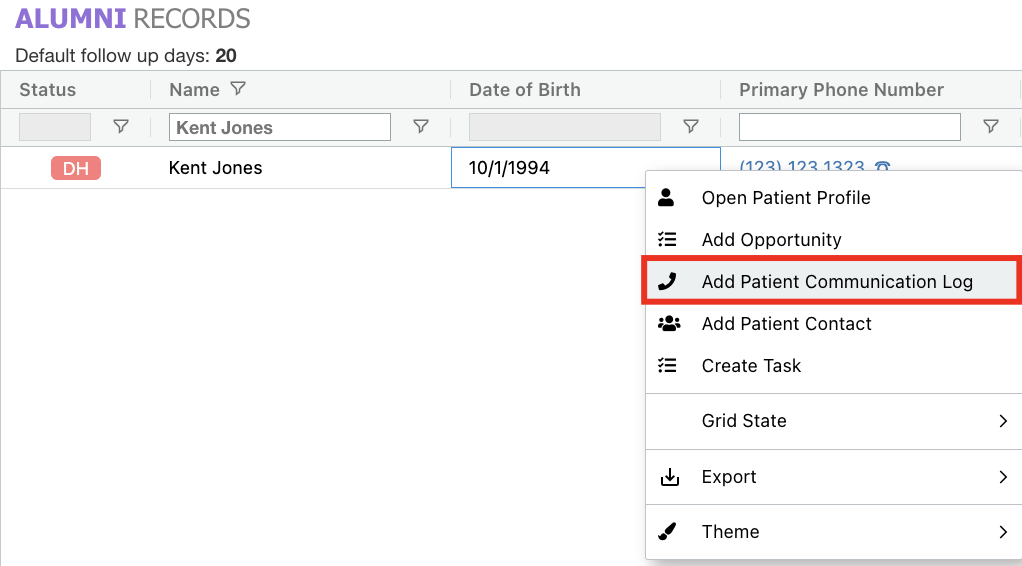Click the Date of Birth filter funnel icon

coord(690,127)
